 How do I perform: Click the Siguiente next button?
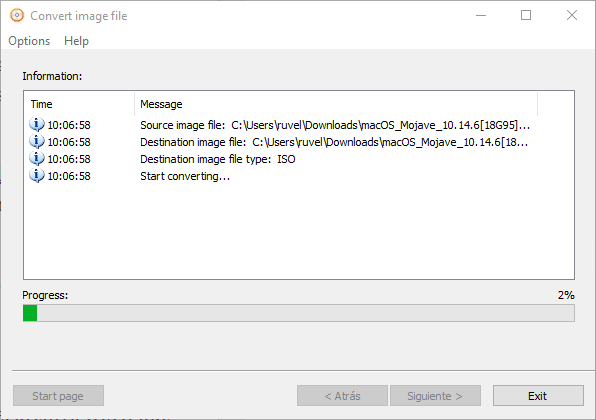435,396
